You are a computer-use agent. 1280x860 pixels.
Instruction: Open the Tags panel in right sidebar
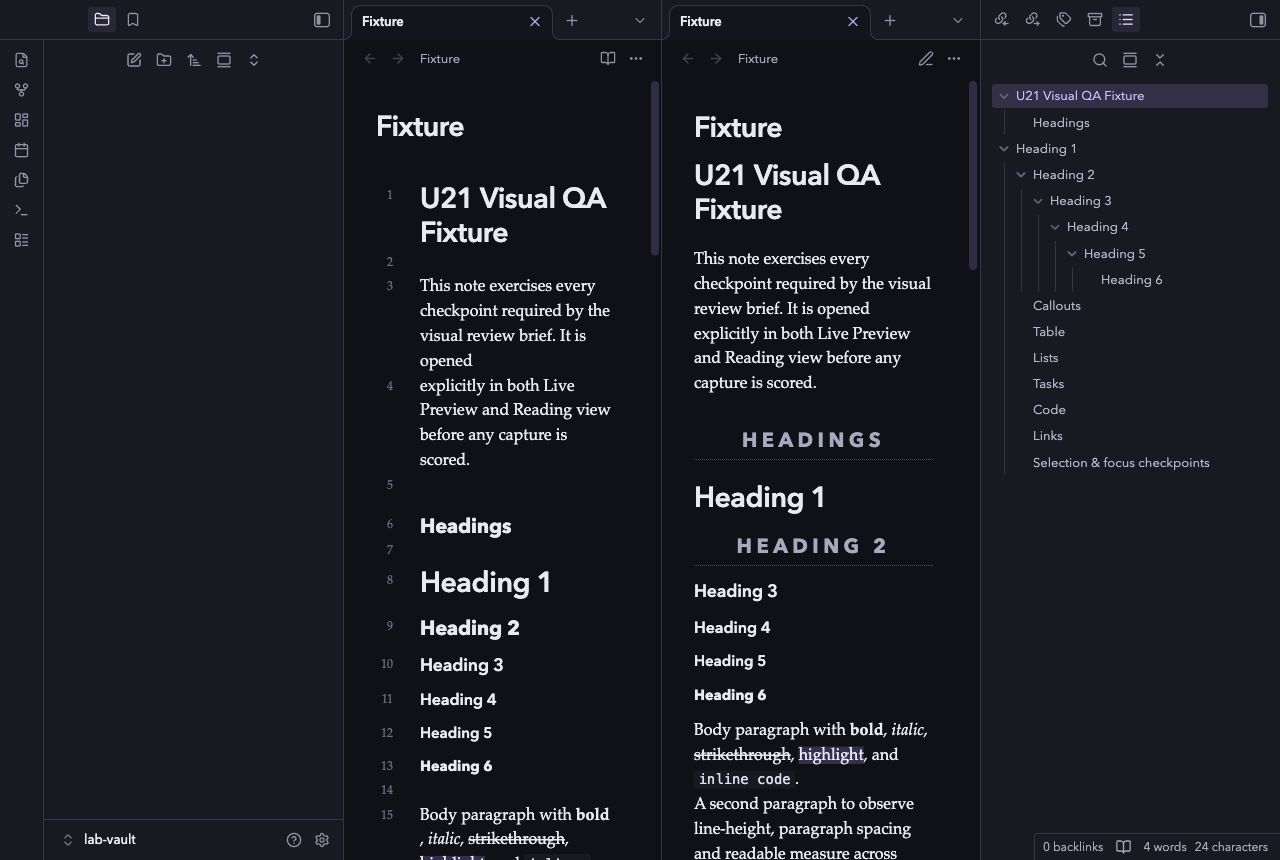[1064, 20]
